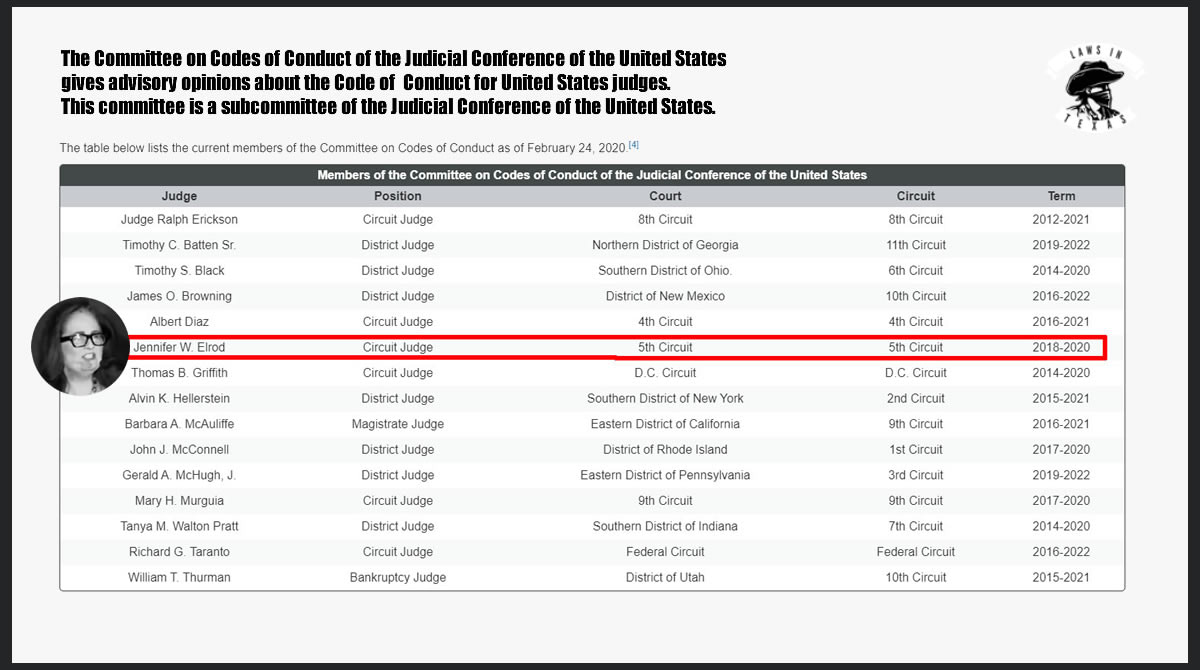
Task: Select the Timothy C. Batten Sr. row
Action: (592, 245)
